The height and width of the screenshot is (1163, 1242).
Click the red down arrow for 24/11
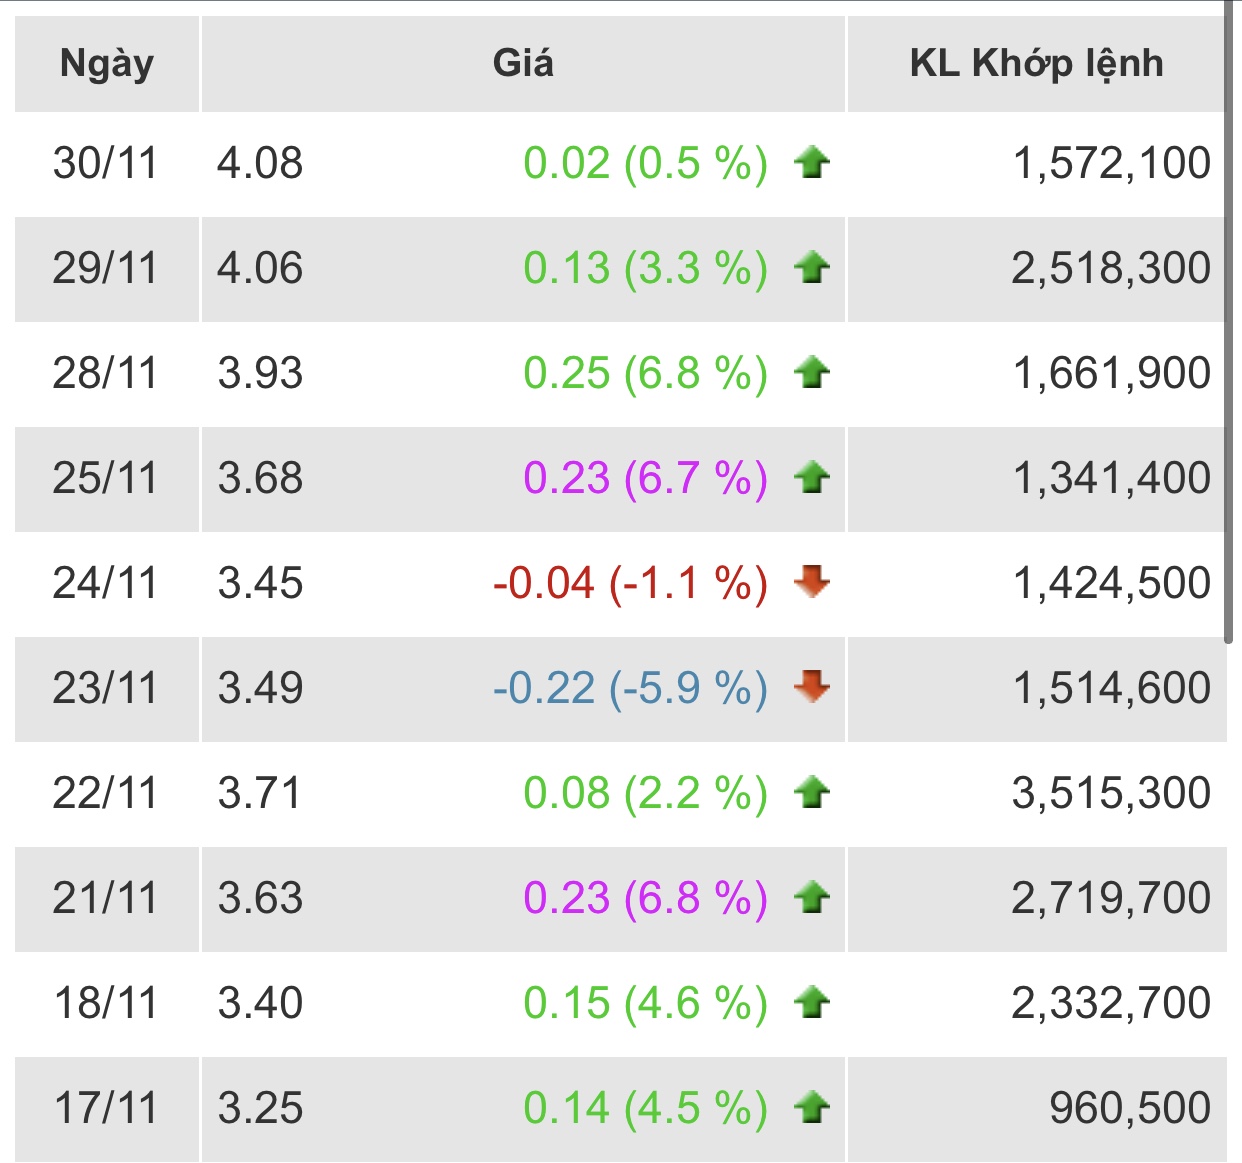pyautogui.click(x=812, y=582)
